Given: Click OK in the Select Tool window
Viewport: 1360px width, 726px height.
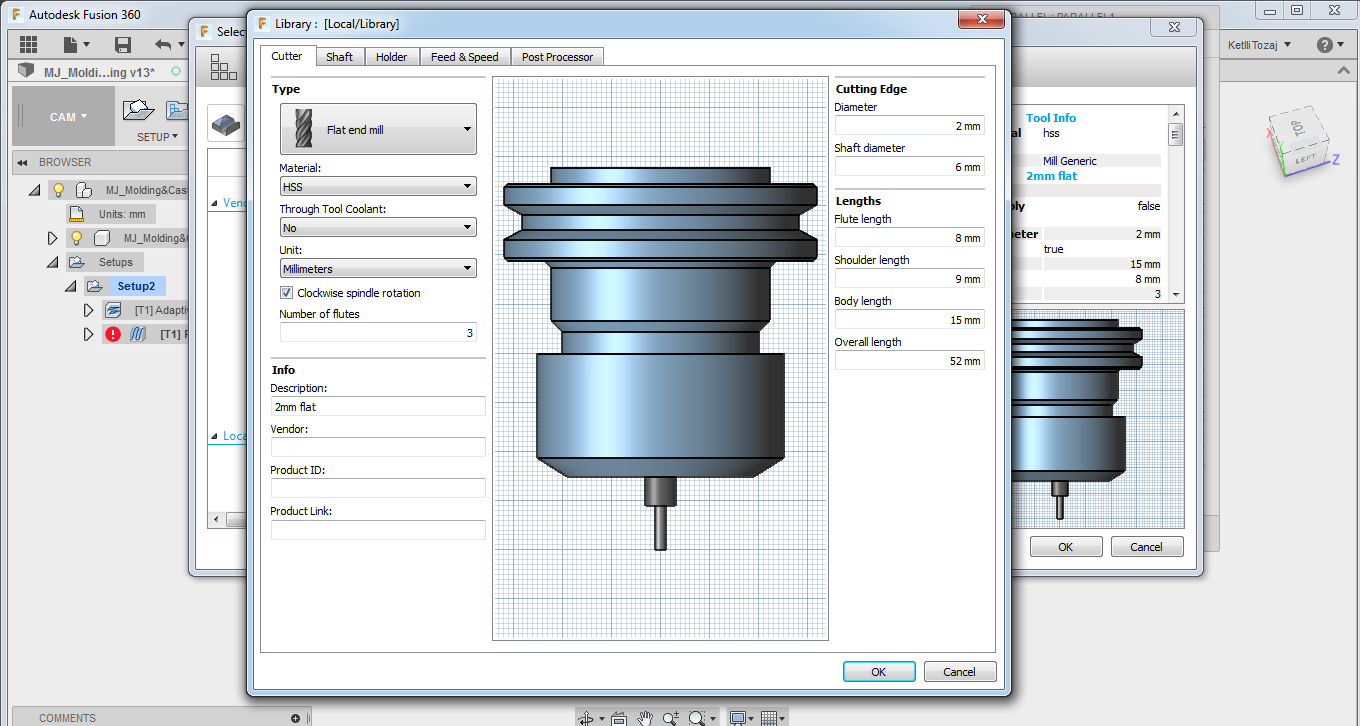Looking at the screenshot, I should click(x=1066, y=547).
